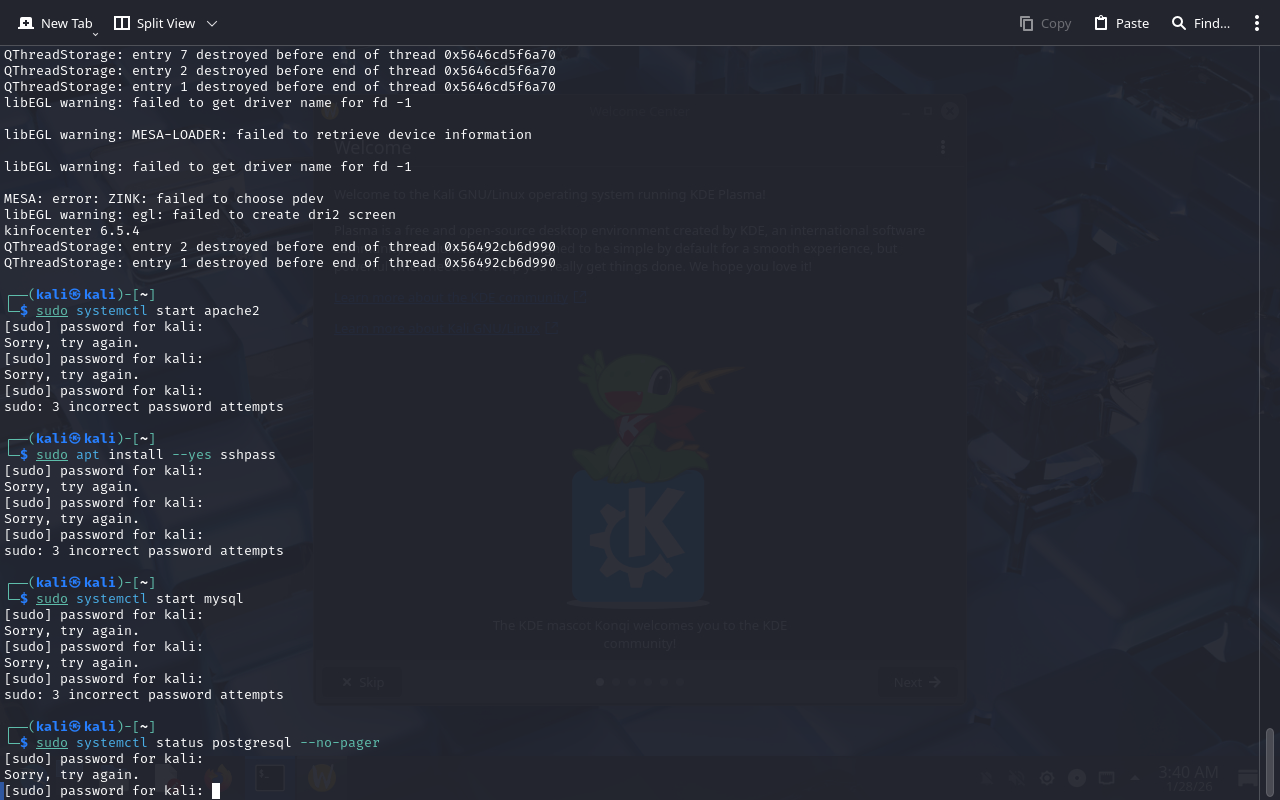Click the Copy icon in toolbar
Screen dimensions: 1280x800
[x=1026, y=23]
